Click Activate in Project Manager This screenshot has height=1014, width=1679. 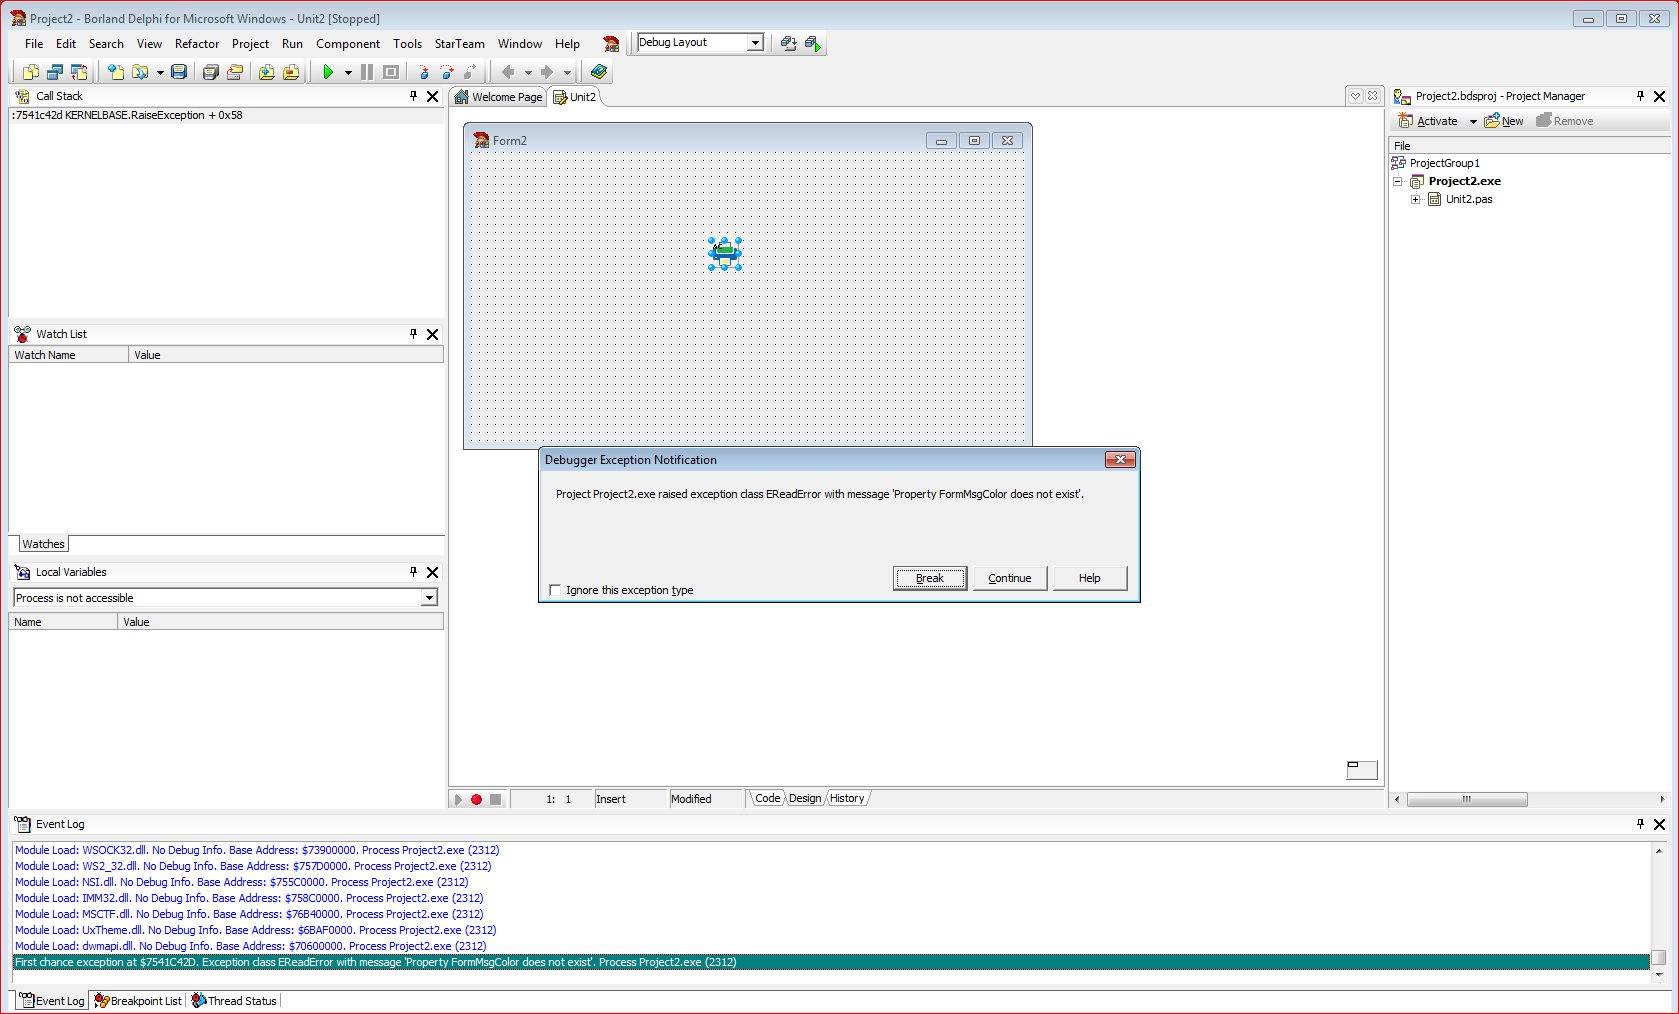(x=1428, y=121)
